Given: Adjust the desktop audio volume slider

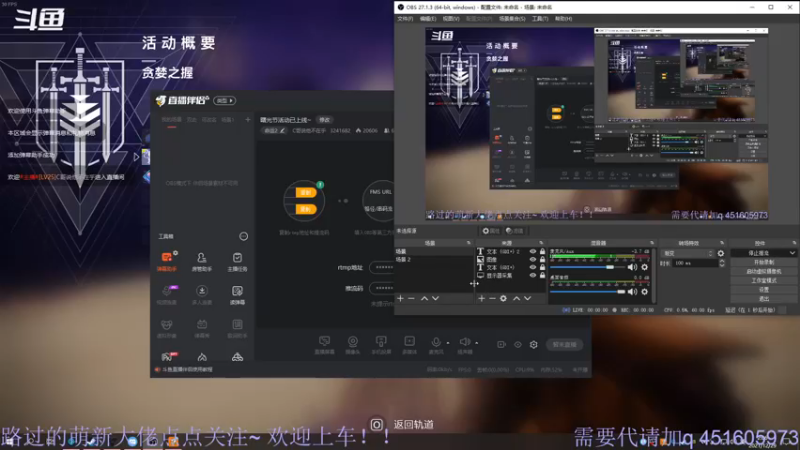Looking at the screenshot, I should [x=588, y=291].
